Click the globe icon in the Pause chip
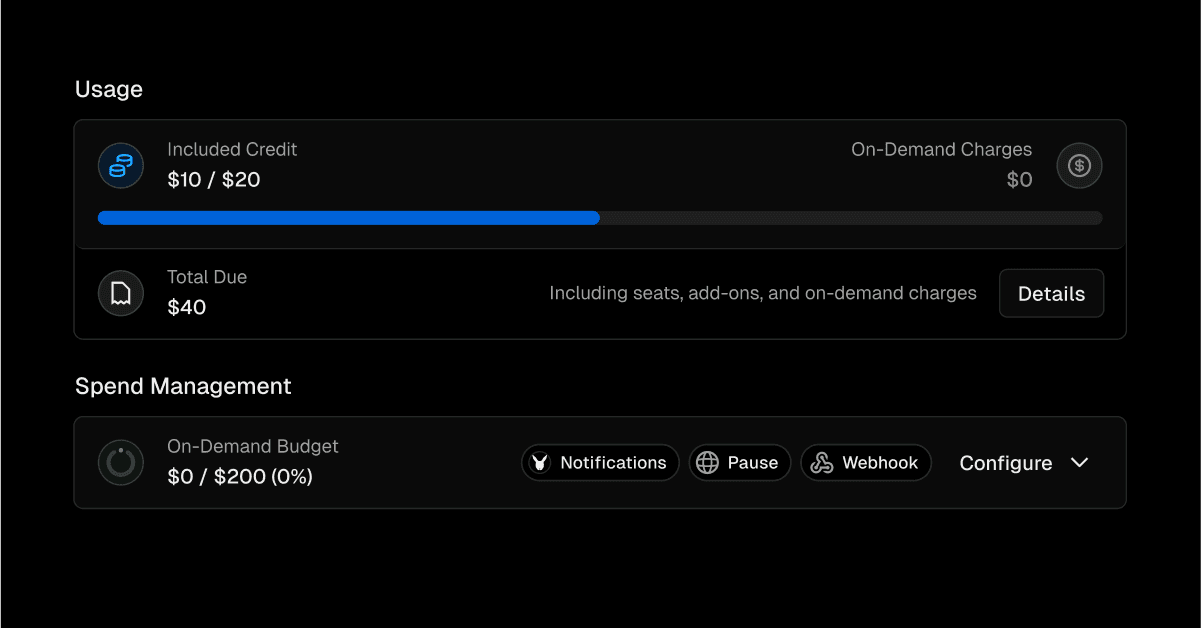Viewport: 1201px width, 628px height. tap(707, 463)
